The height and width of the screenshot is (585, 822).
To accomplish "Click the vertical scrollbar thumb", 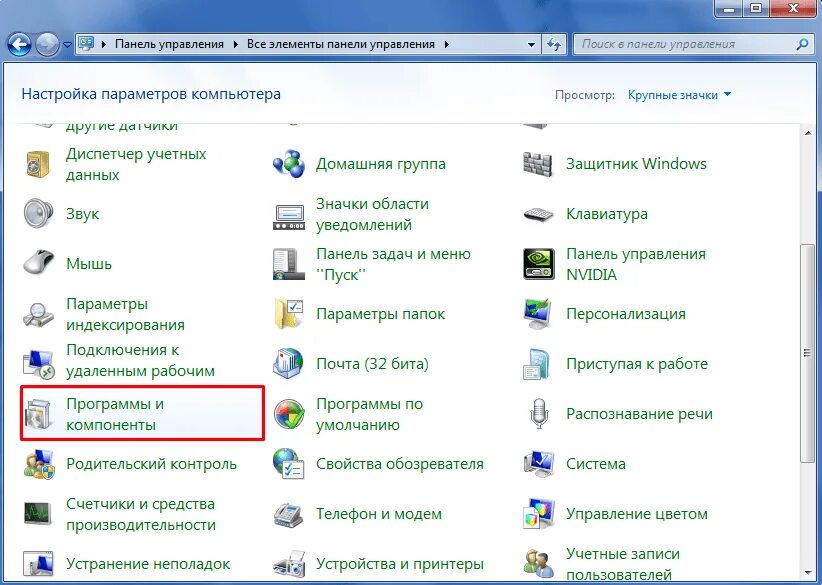I will click(808, 353).
